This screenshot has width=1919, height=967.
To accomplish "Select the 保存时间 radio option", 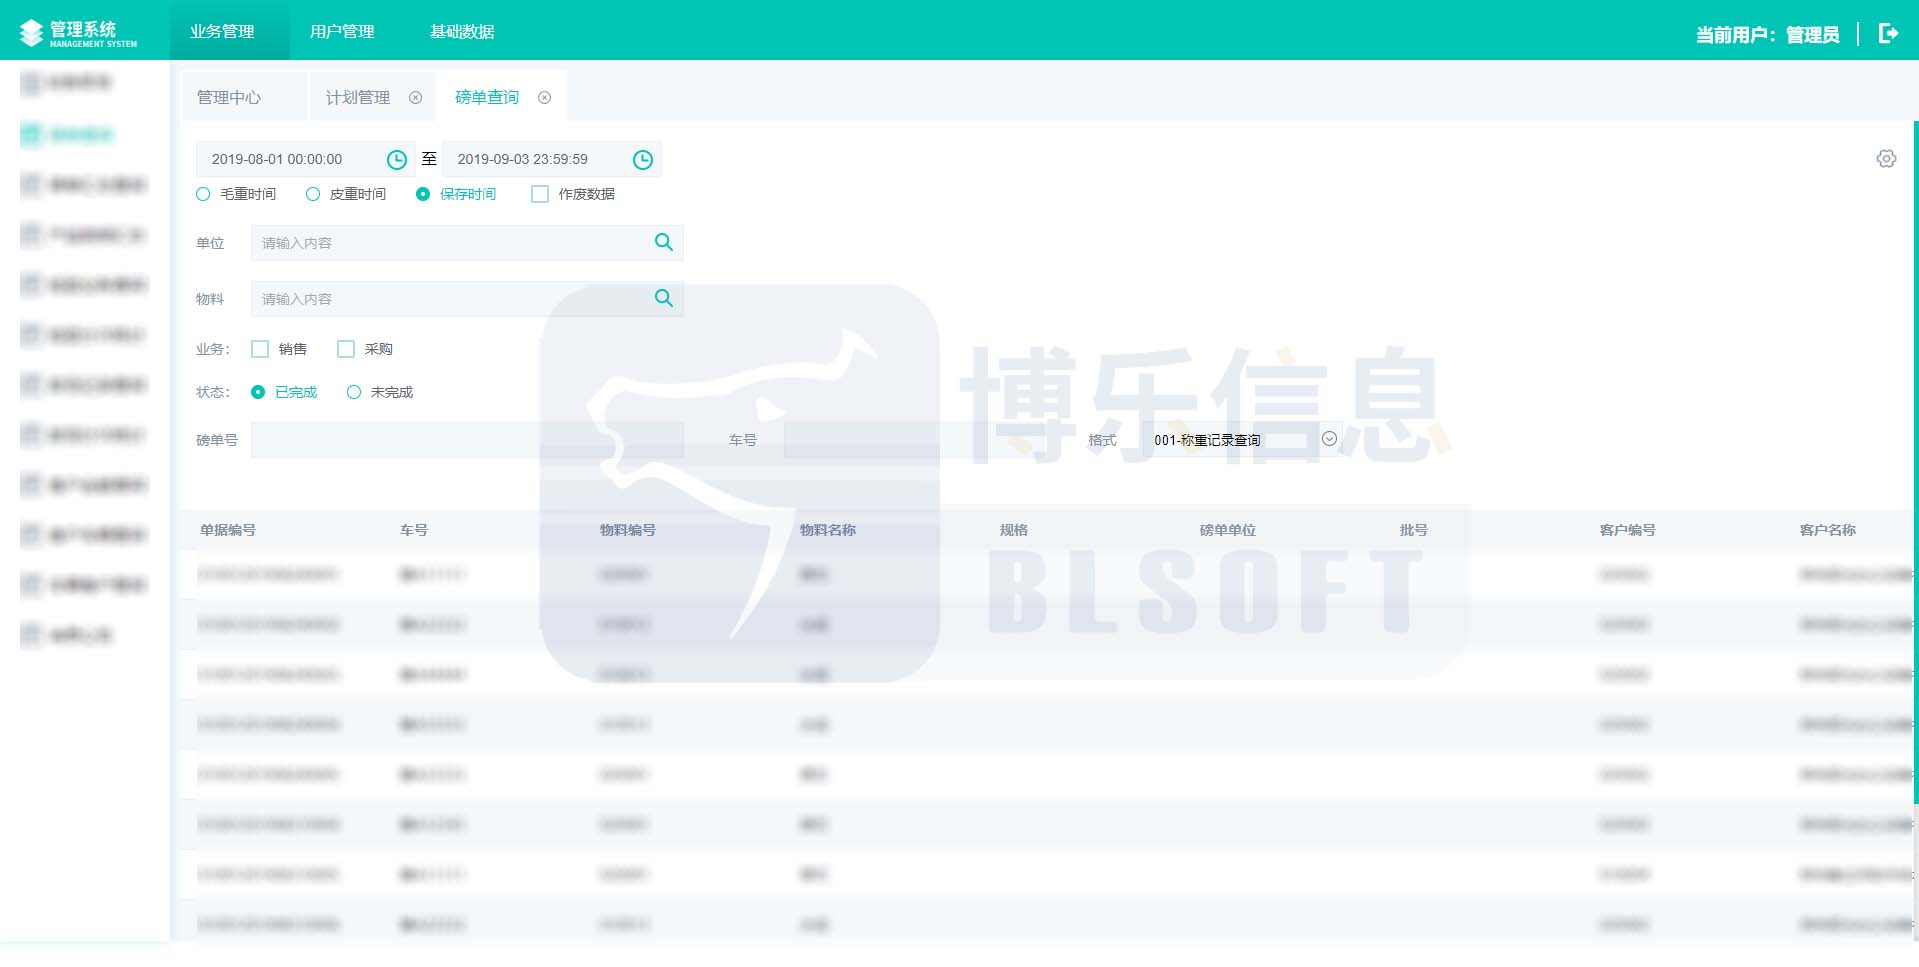I will 423,194.
